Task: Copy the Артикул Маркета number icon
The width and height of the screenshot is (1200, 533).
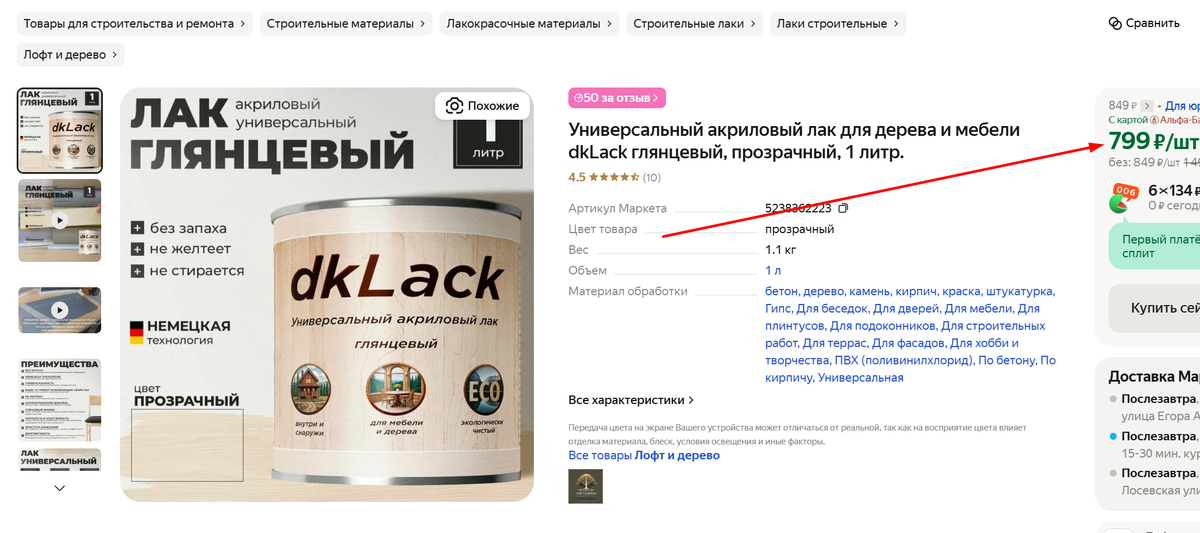Action: pyautogui.click(x=843, y=208)
